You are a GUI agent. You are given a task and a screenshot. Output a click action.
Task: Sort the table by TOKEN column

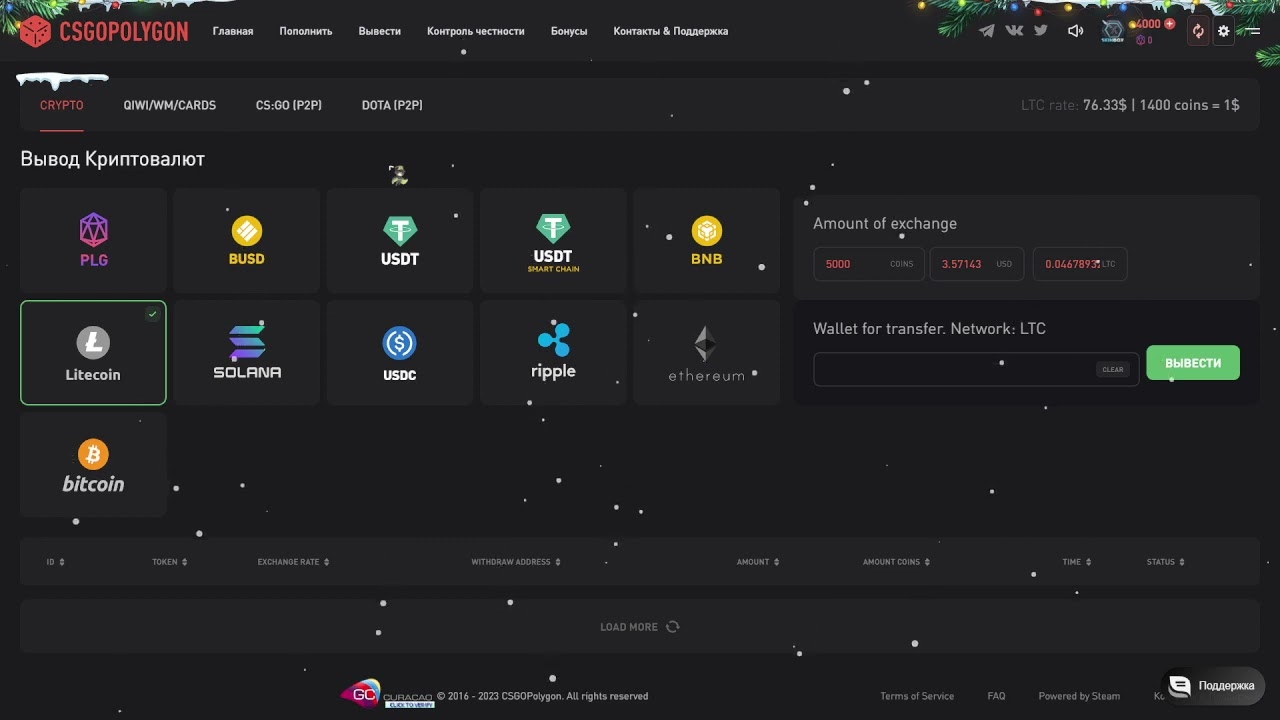point(170,562)
